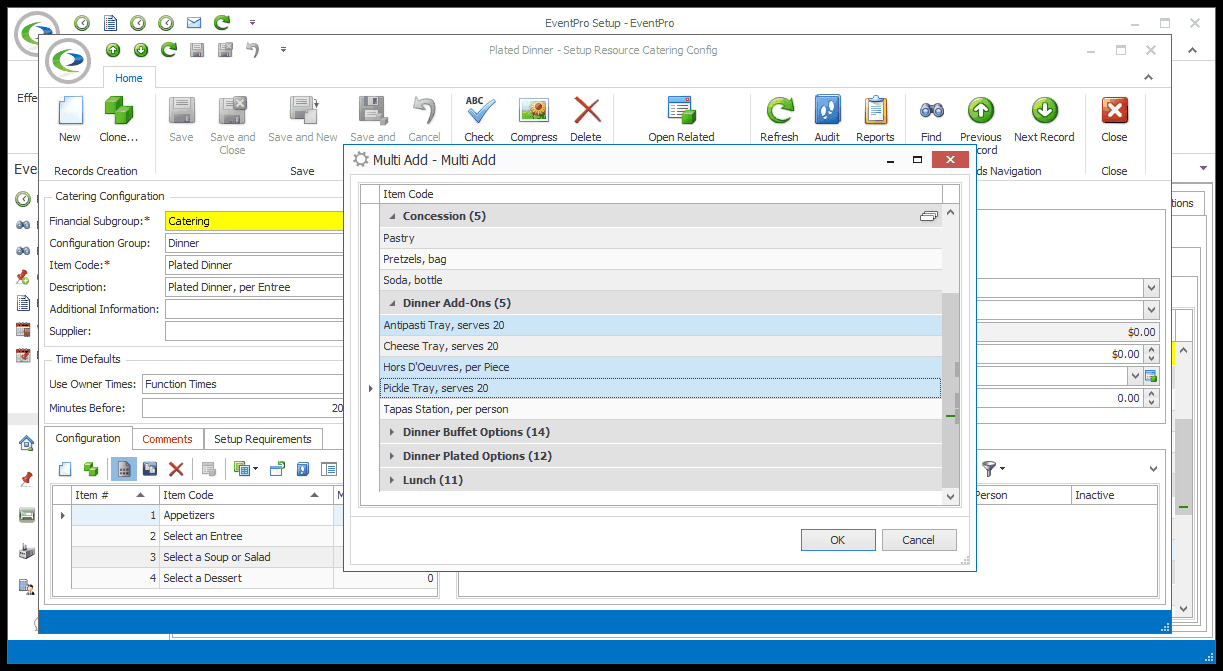Click envelope icon in EventPro Setup title bar

[194, 22]
